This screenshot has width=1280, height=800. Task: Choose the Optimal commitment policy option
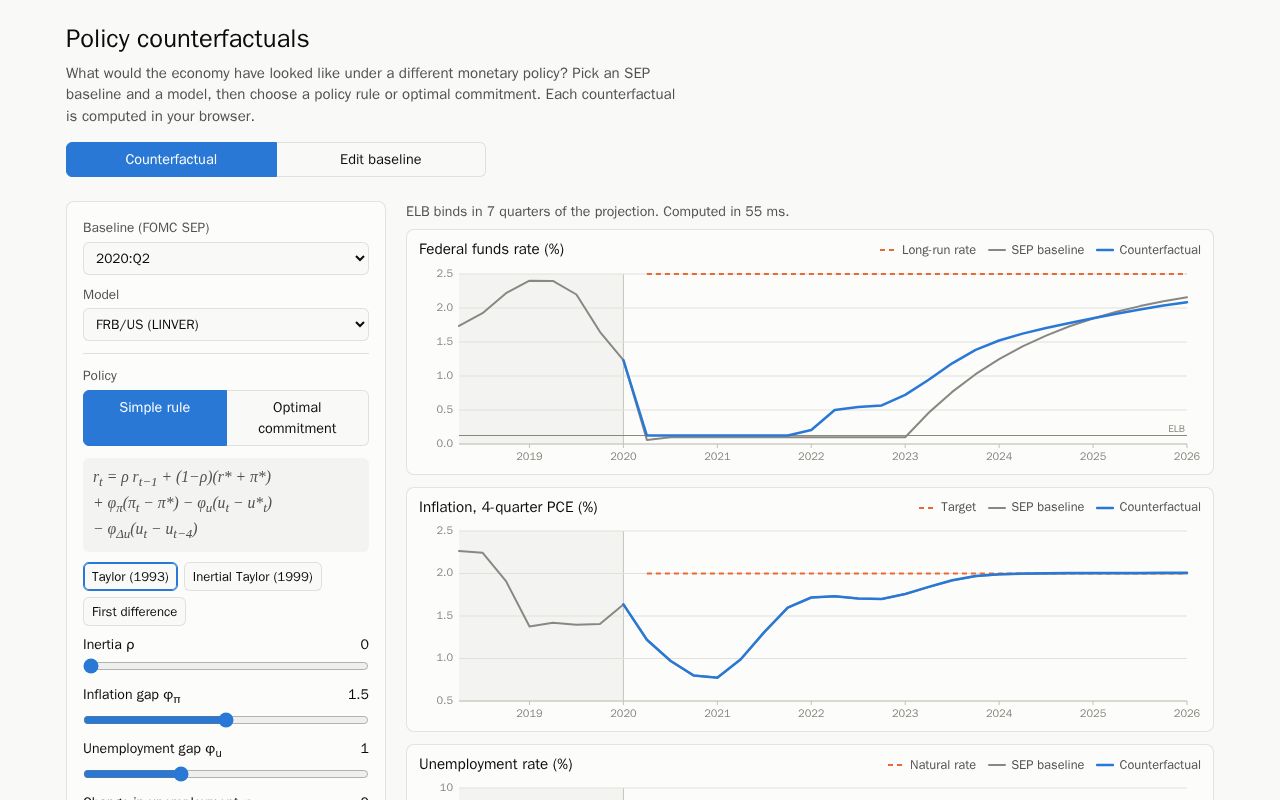pyautogui.click(x=297, y=418)
